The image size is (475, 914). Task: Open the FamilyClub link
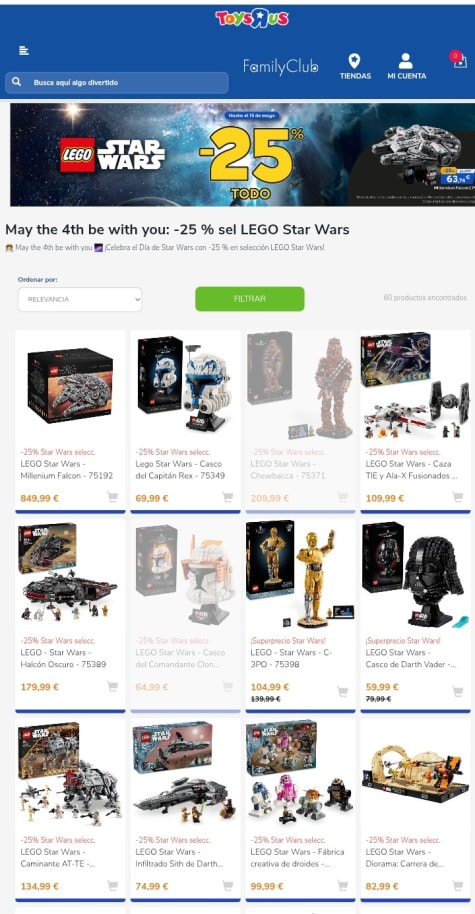281,67
